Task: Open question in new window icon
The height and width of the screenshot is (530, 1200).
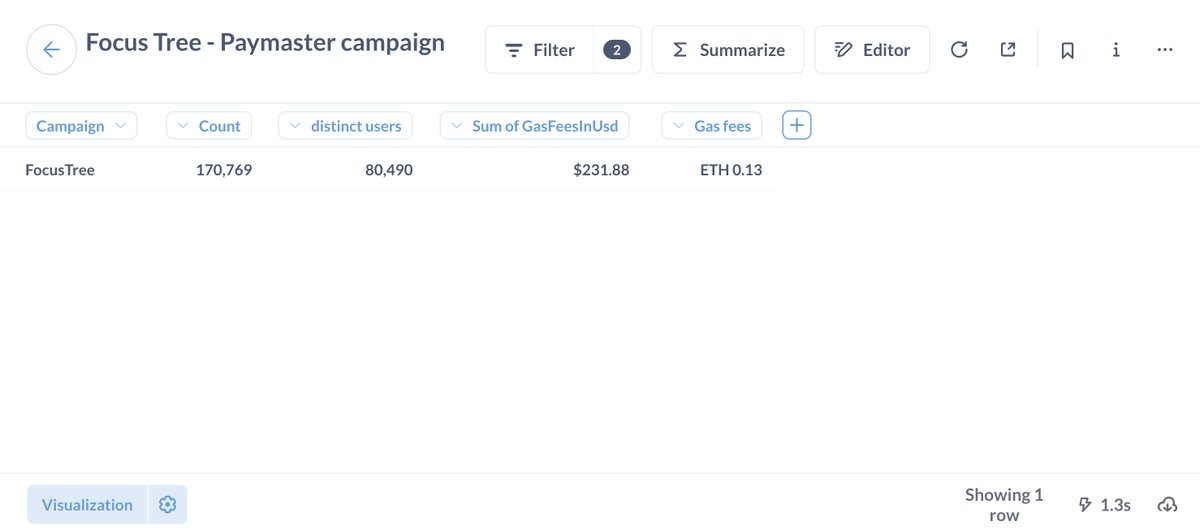Action: pyautogui.click(x=1008, y=50)
